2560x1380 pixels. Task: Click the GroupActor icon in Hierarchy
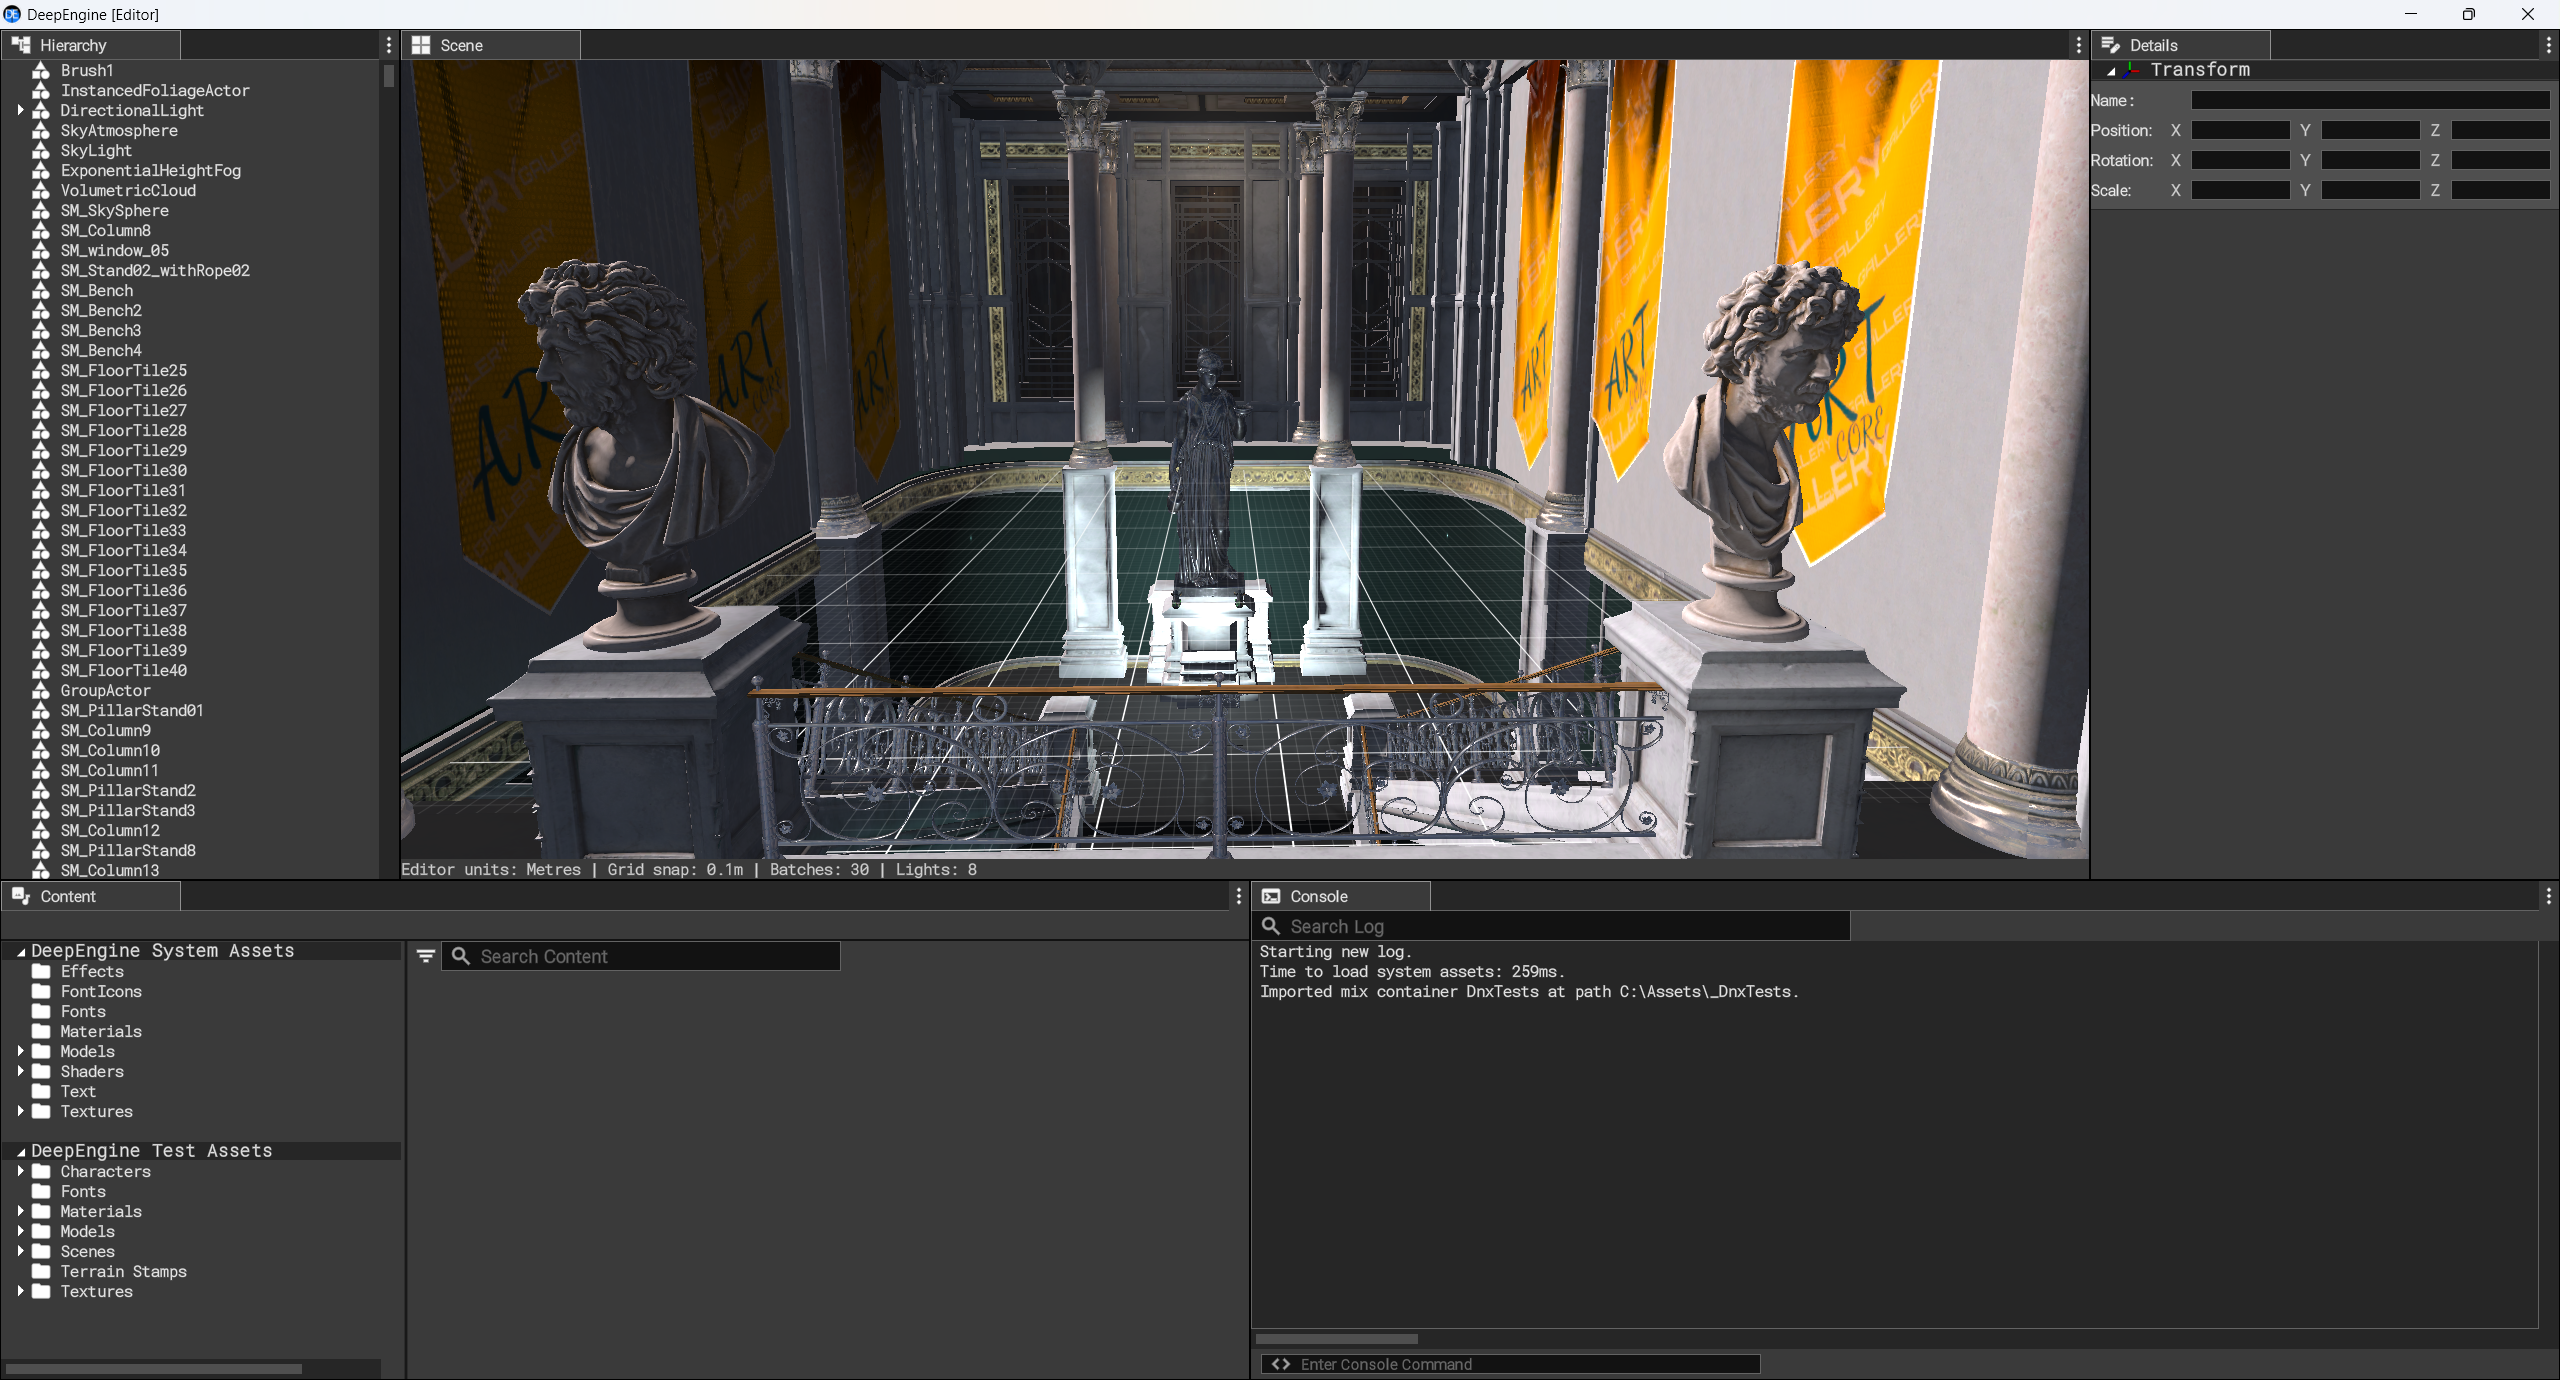coord(41,690)
